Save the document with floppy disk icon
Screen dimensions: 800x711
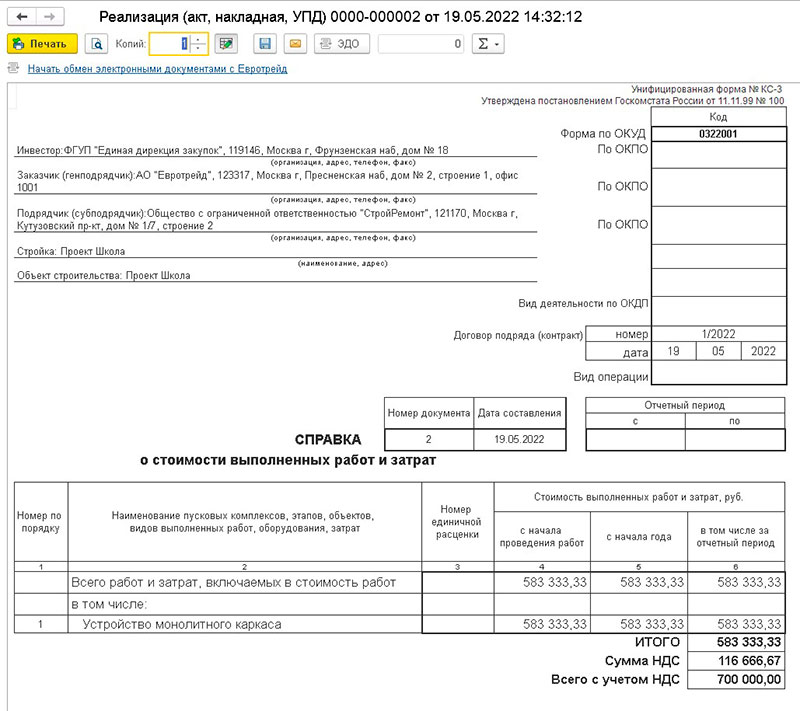pyautogui.click(x=264, y=44)
